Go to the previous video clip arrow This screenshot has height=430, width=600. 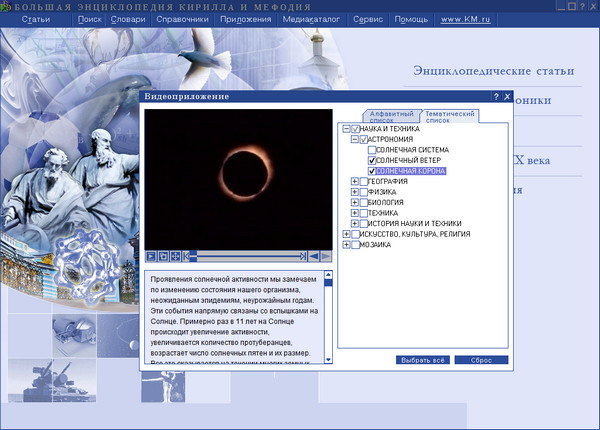[x=313, y=256]
